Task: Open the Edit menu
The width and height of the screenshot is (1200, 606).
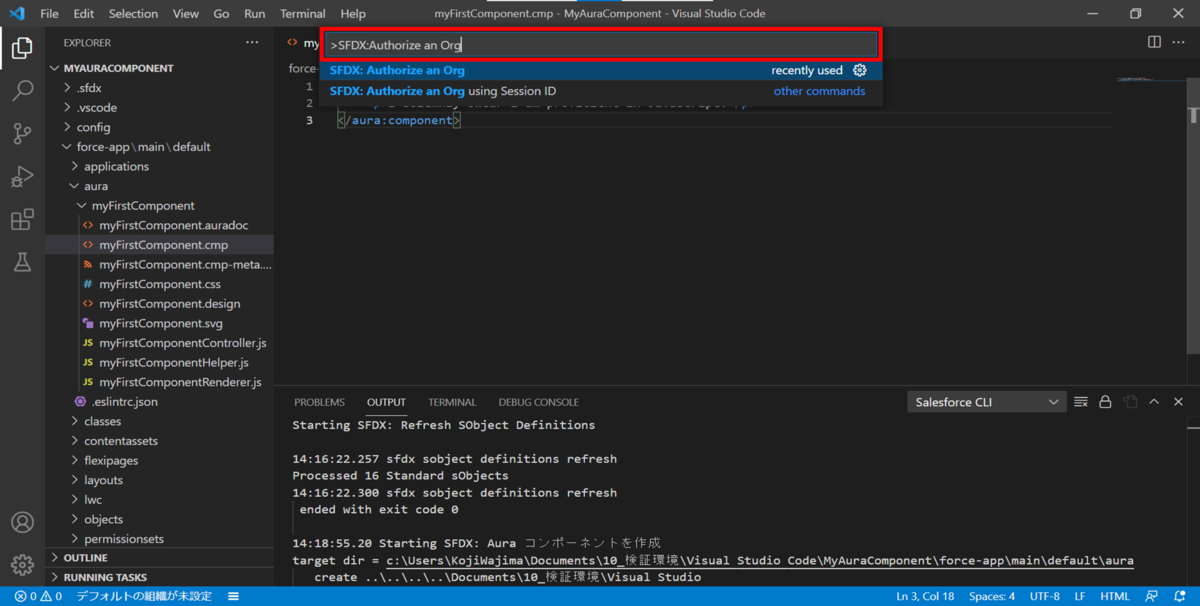Action: pos(84,14)
